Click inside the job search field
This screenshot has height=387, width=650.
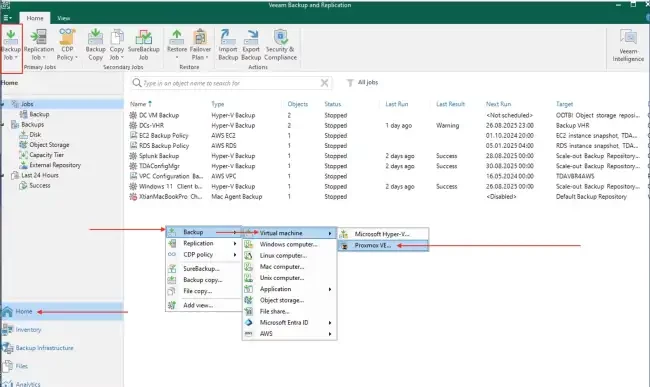pos(230,83)
